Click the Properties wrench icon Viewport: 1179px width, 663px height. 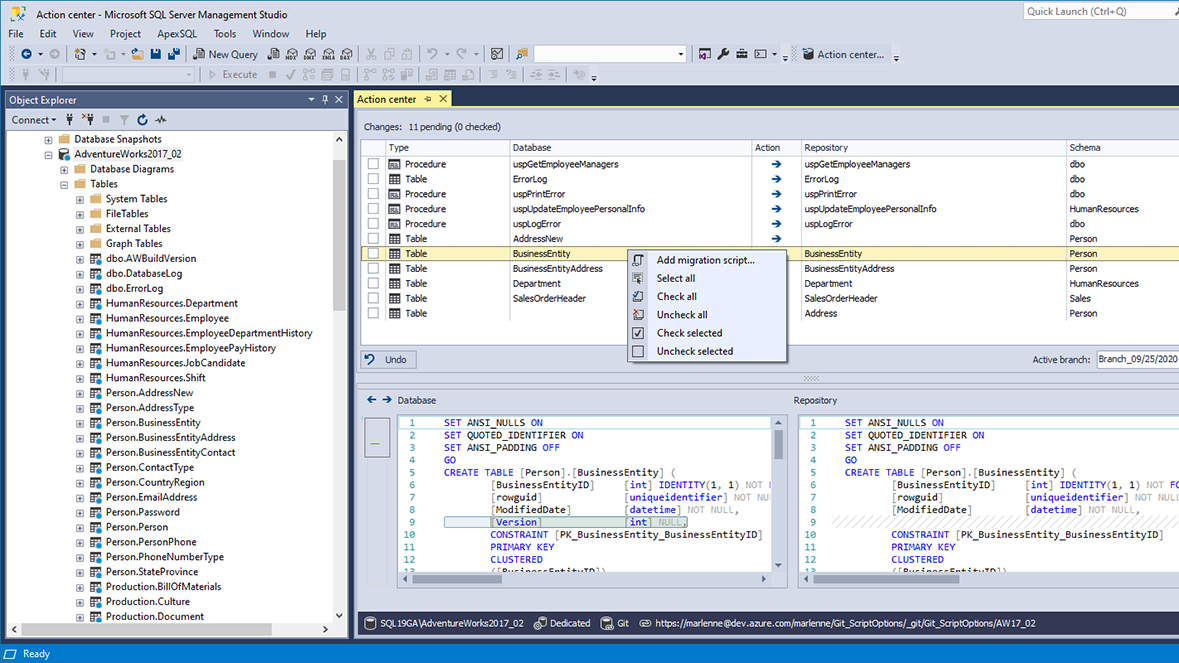click(723, 54)
